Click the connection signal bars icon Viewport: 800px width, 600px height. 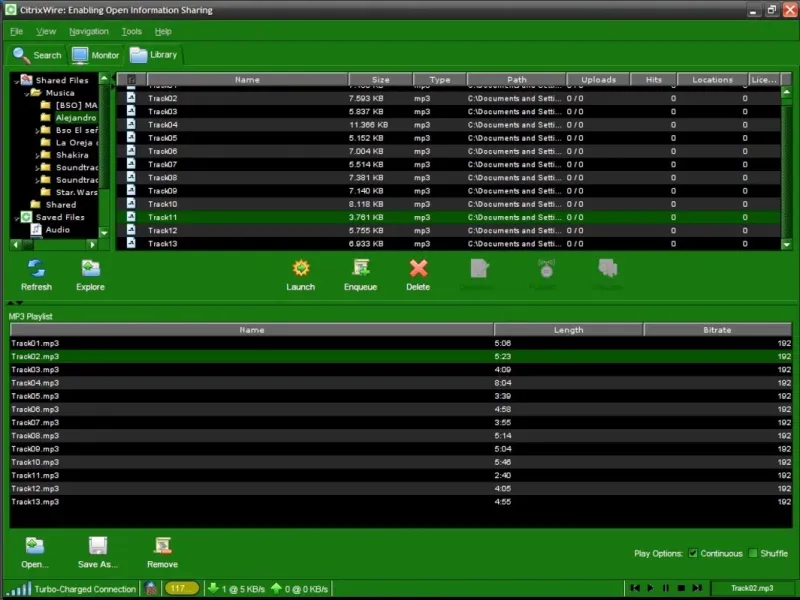point(20,589)
